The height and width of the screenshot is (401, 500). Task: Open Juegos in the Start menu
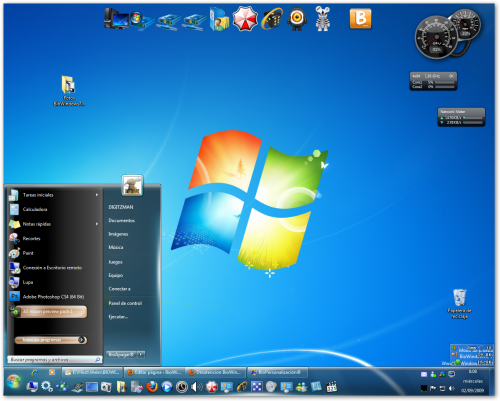(x=115, y=262)
